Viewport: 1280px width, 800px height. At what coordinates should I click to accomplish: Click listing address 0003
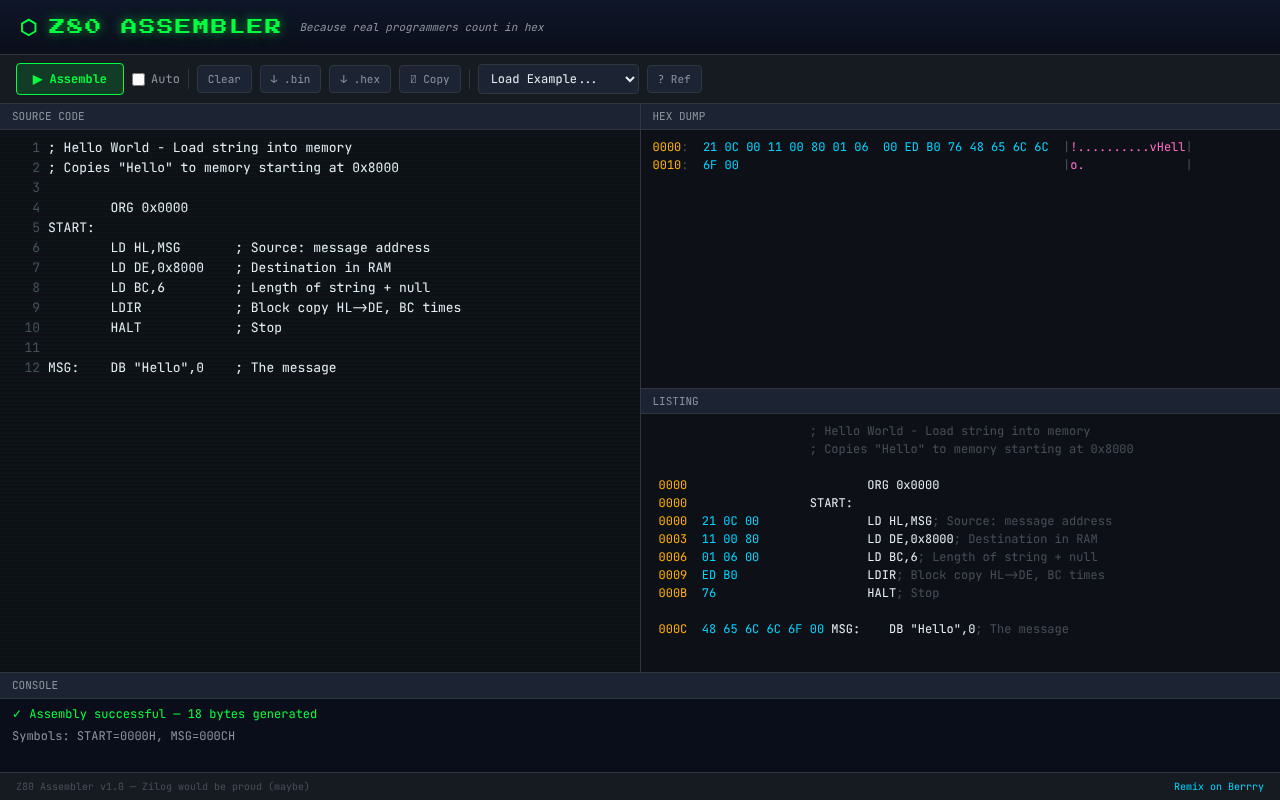673,540
